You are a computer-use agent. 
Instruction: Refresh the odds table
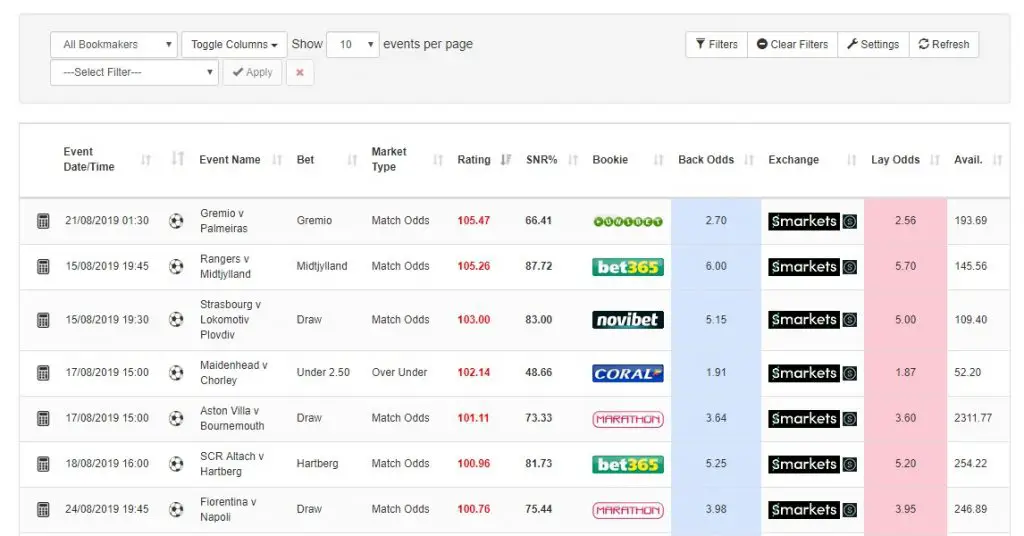(x=944, y=44)
